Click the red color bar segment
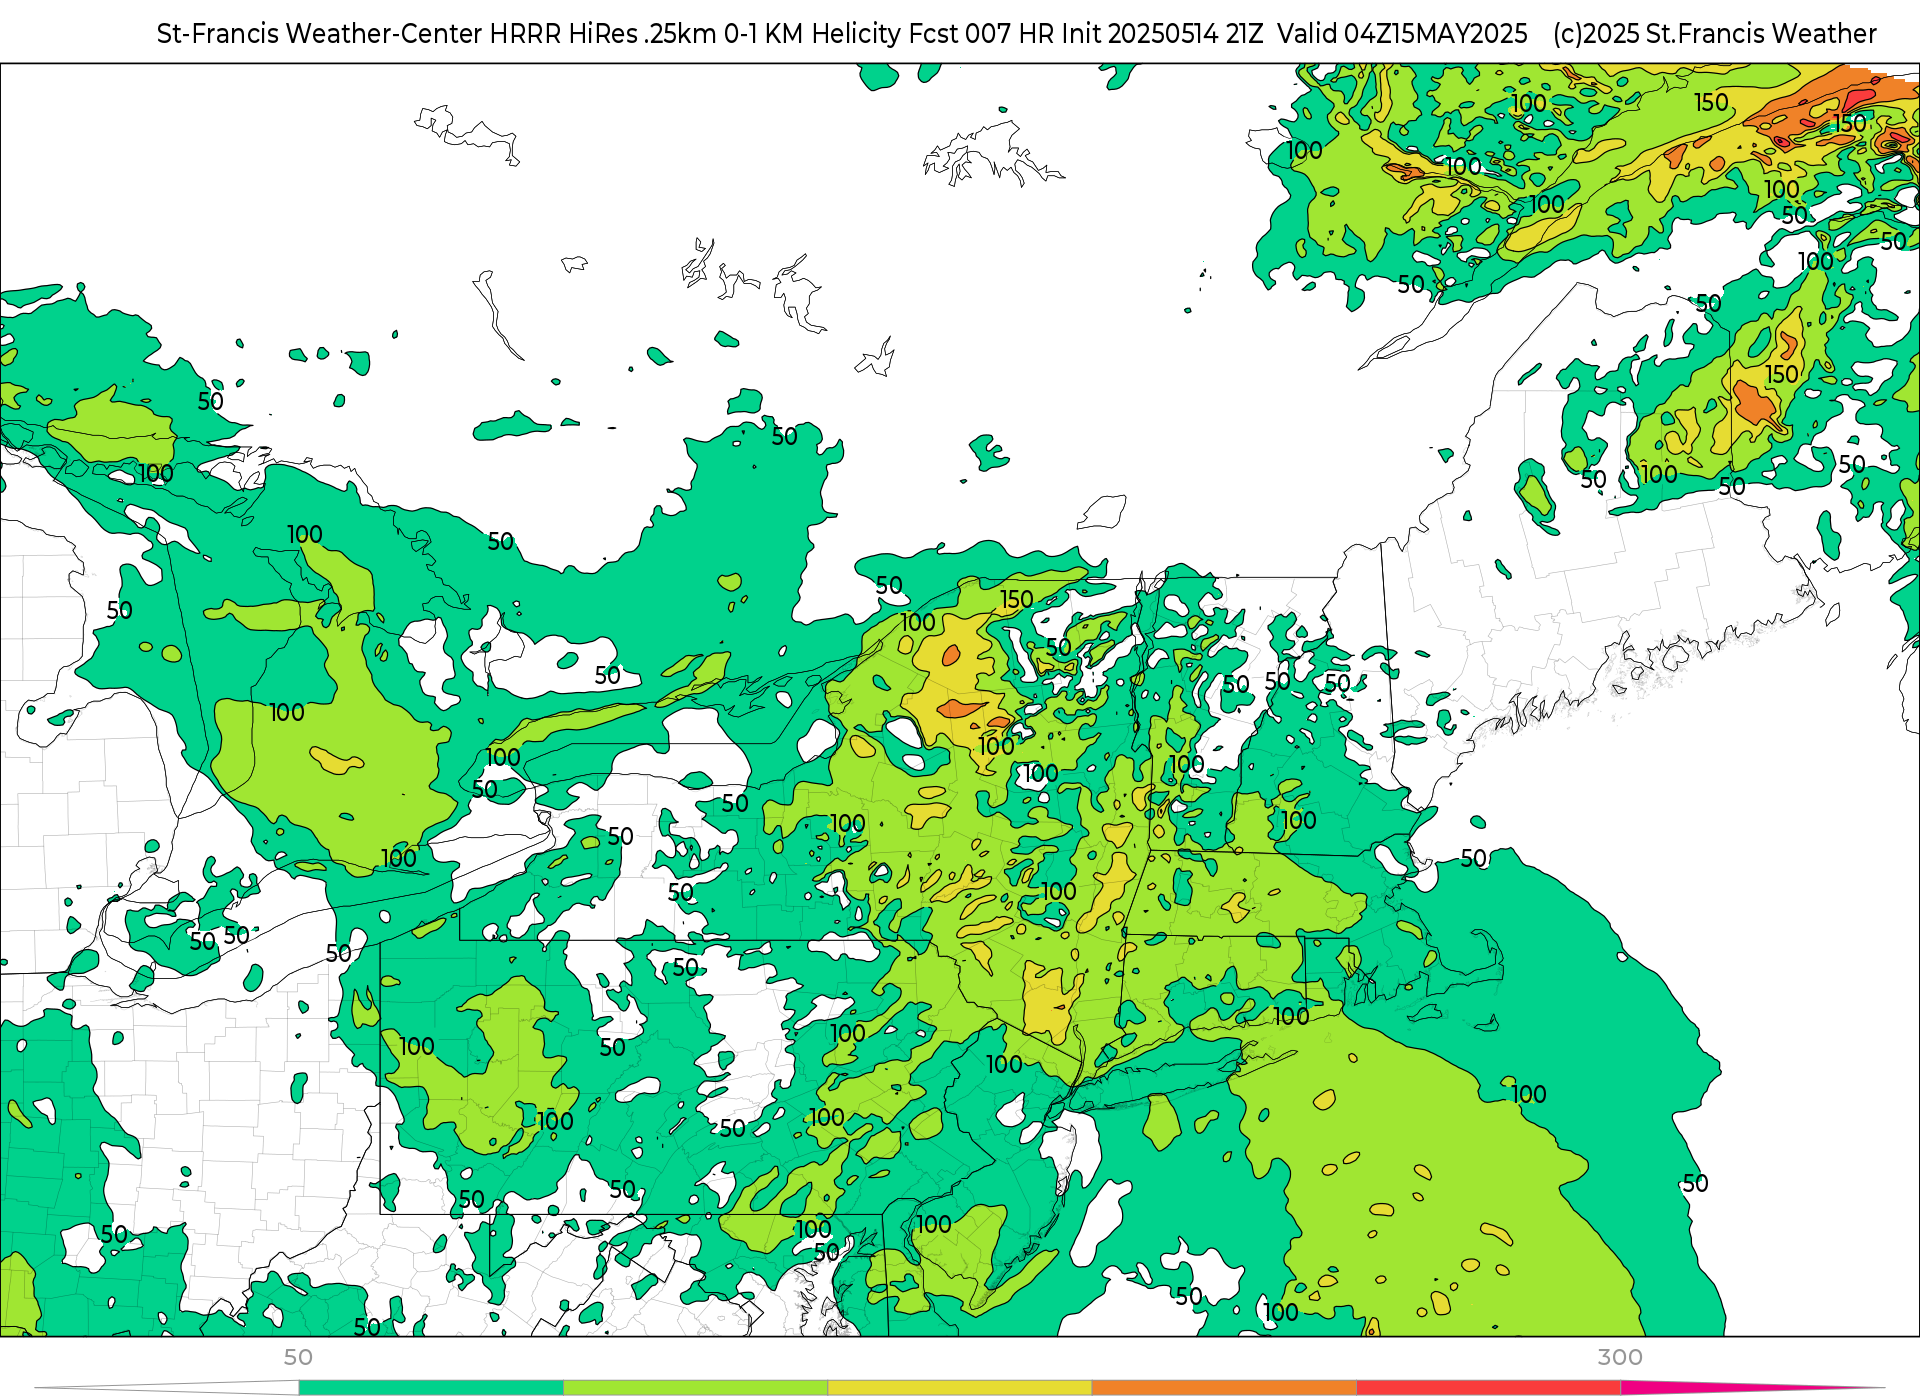1920x1400 pixels. [x=1489, y=1387]
